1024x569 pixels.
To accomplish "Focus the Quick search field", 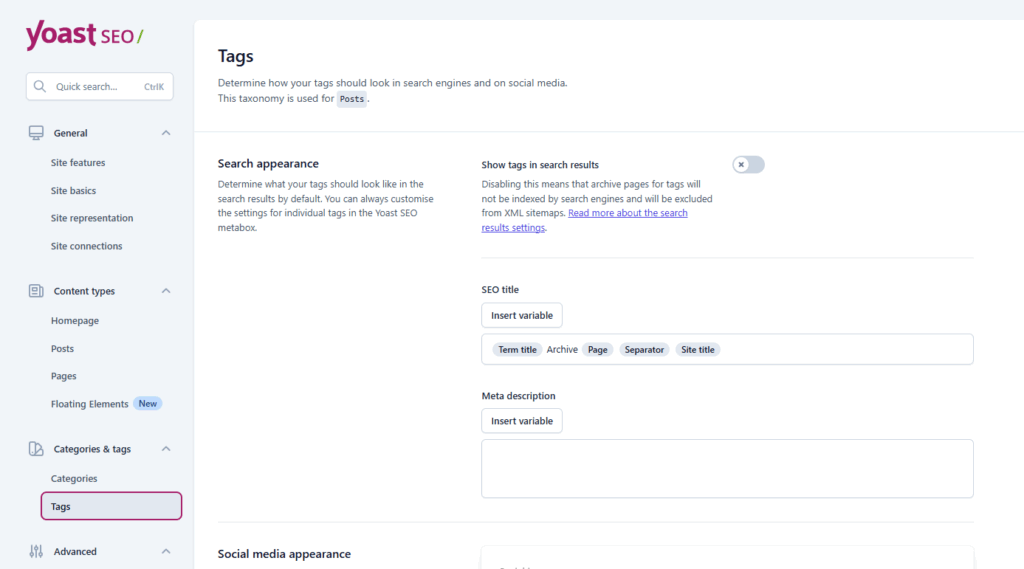I will pos(98,87).
